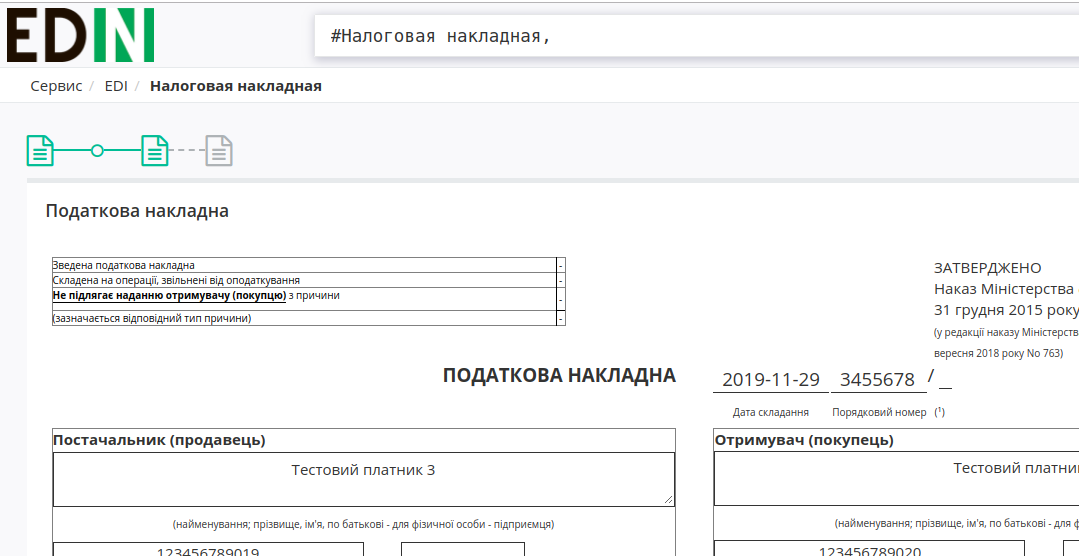Image resolution: width=1079 pixels, height=556 pixels.
Task: Click value cell for Складена на операції row
Action: click(561, 280)
